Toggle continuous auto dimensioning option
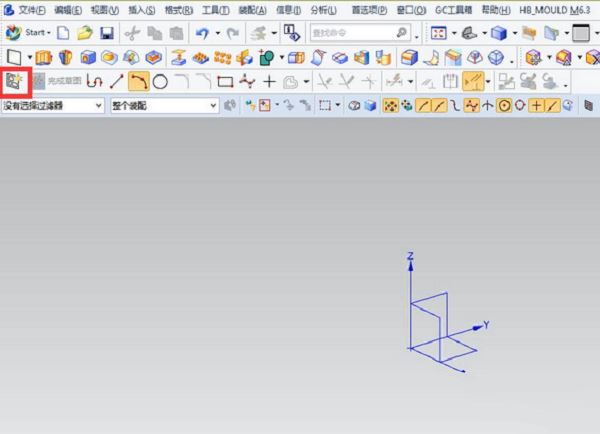The width and height of the screenshot is (600, 434). pos(473,81)
